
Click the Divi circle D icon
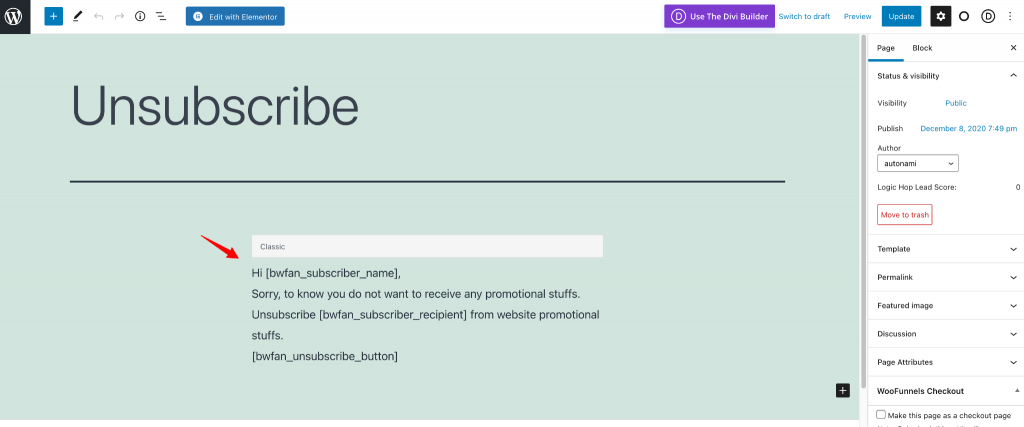(x=988, y=16)
